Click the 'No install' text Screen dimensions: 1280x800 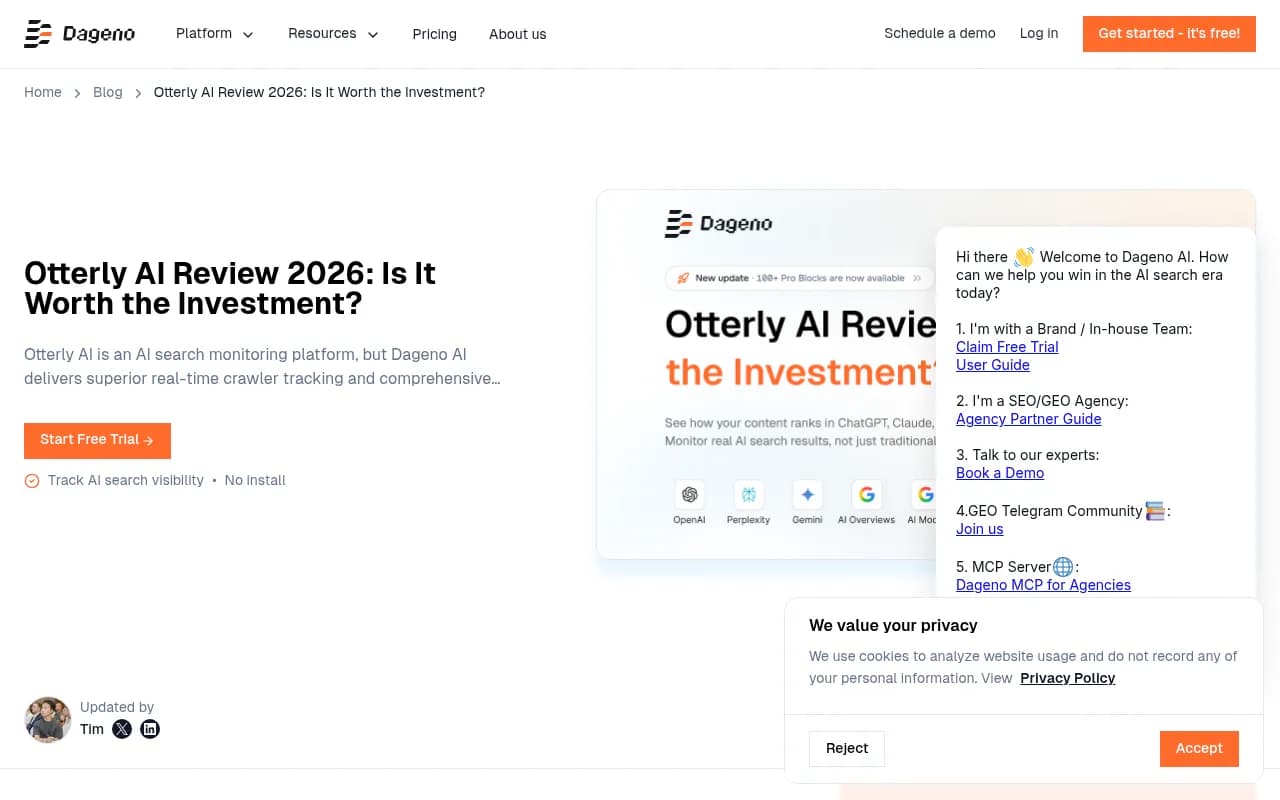(255, 481)
